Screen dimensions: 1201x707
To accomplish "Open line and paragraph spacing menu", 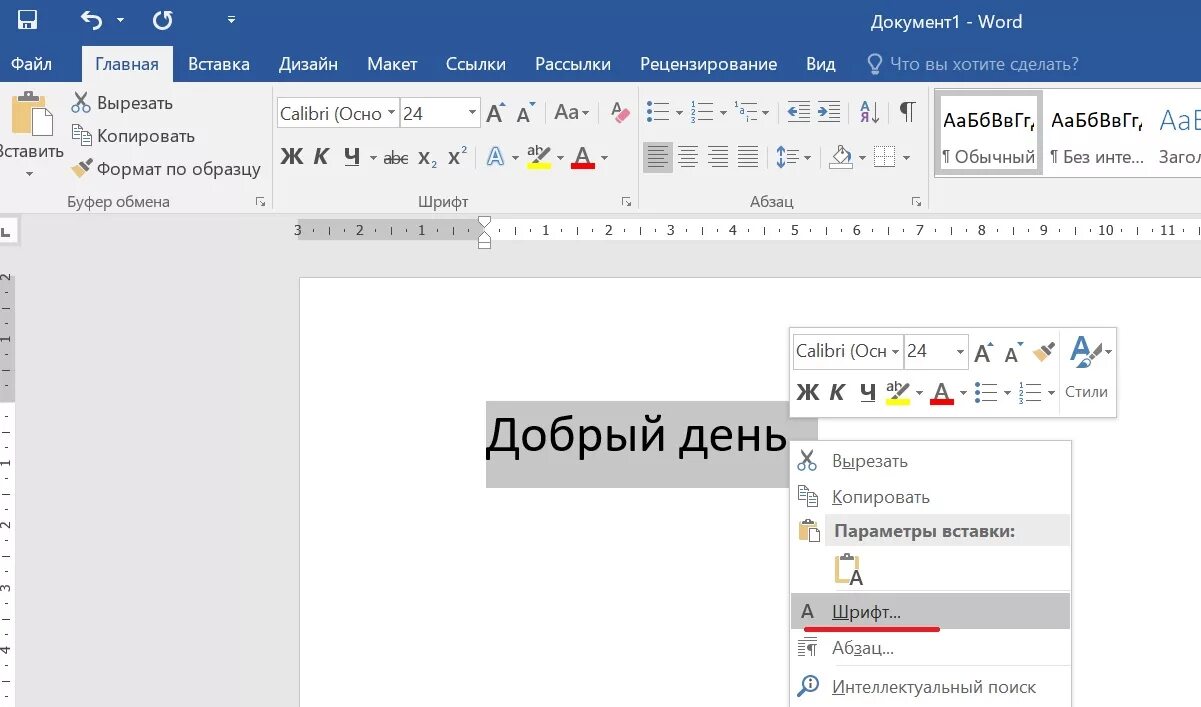I will tap(794, 157).
